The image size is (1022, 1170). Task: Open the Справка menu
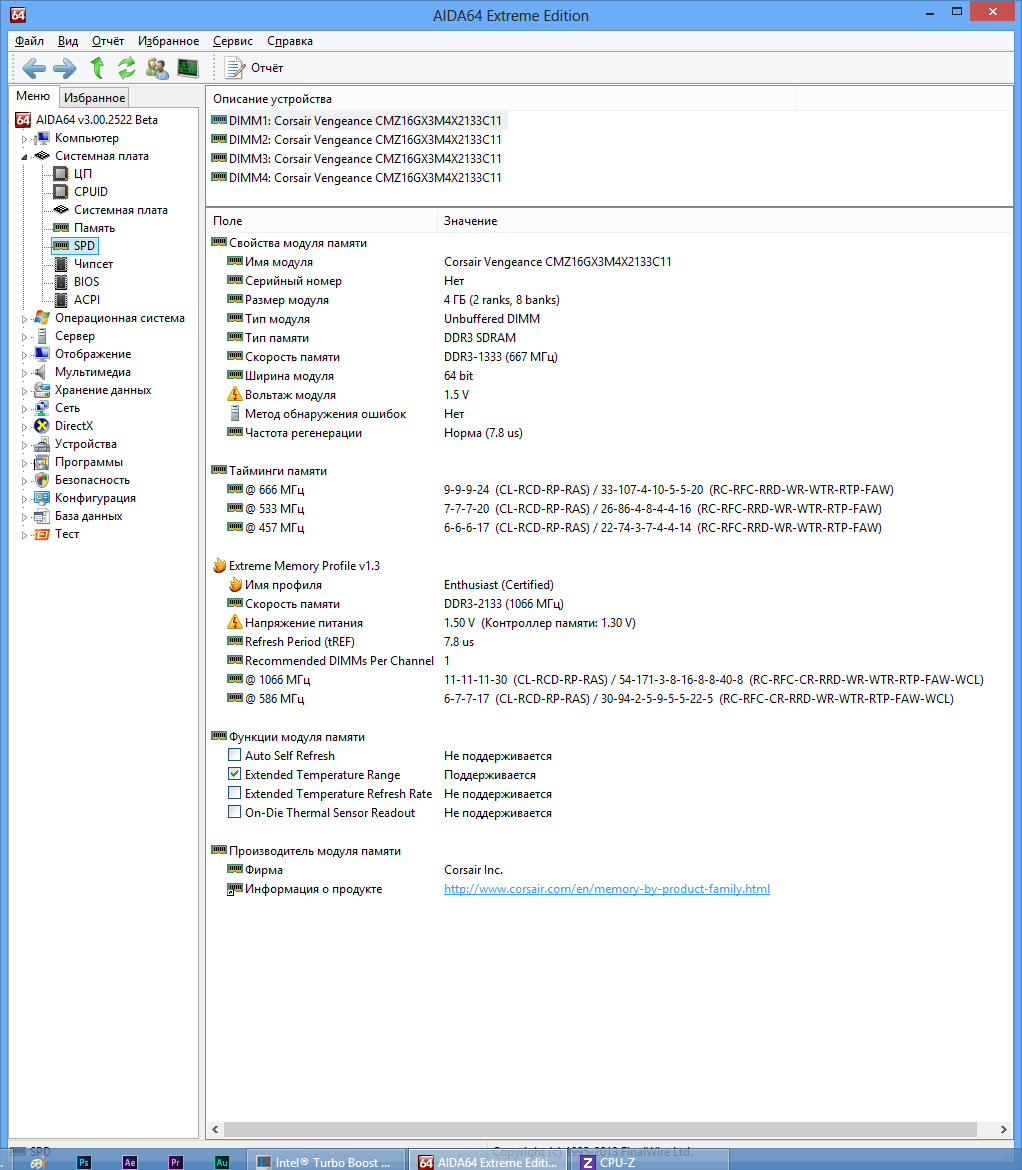pos(289,41)
